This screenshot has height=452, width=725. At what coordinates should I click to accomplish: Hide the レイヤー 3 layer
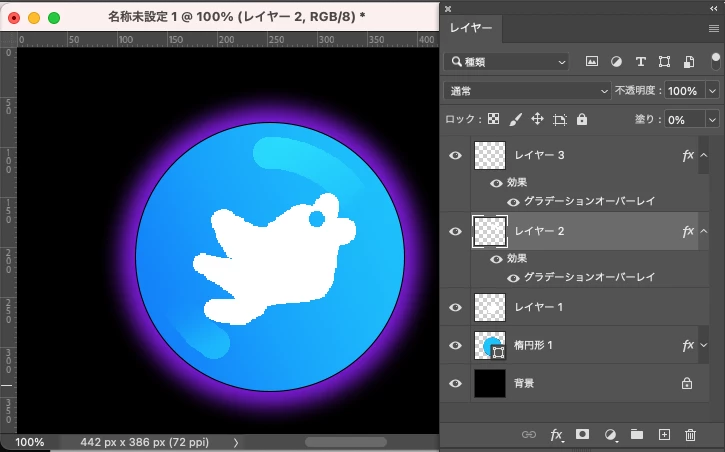pos(455,155)
